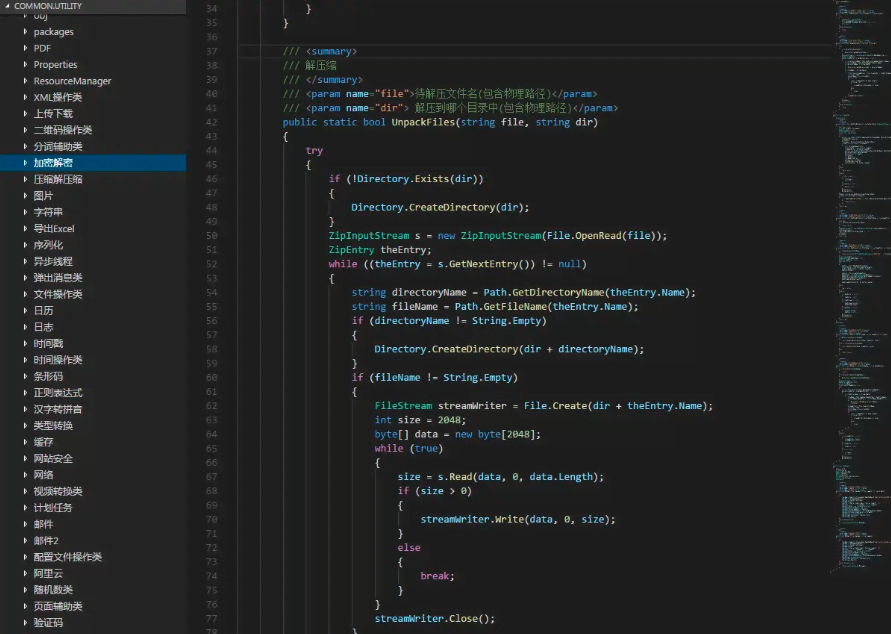Select the 邮件2 folder
The height and width of the screenshot is (634, 891).
(x=46, y=541)
